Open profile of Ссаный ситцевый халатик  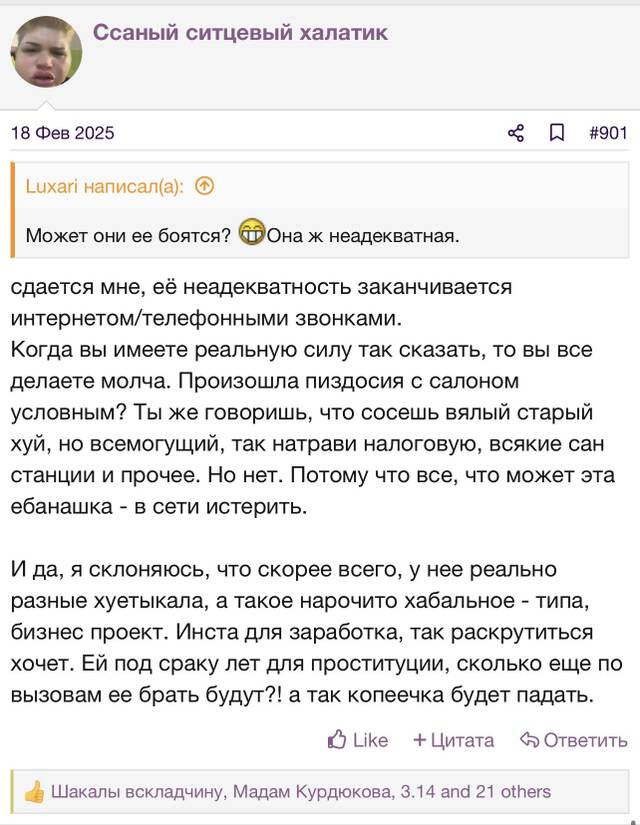pyautogui.click(x=241, y=33)
